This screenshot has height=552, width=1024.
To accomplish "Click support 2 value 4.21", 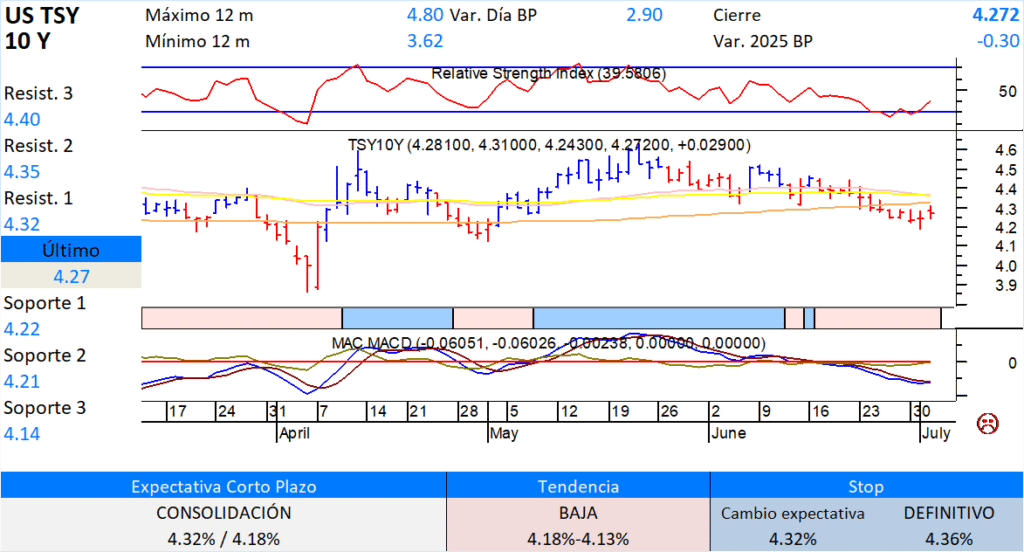I will coord(22,381).
